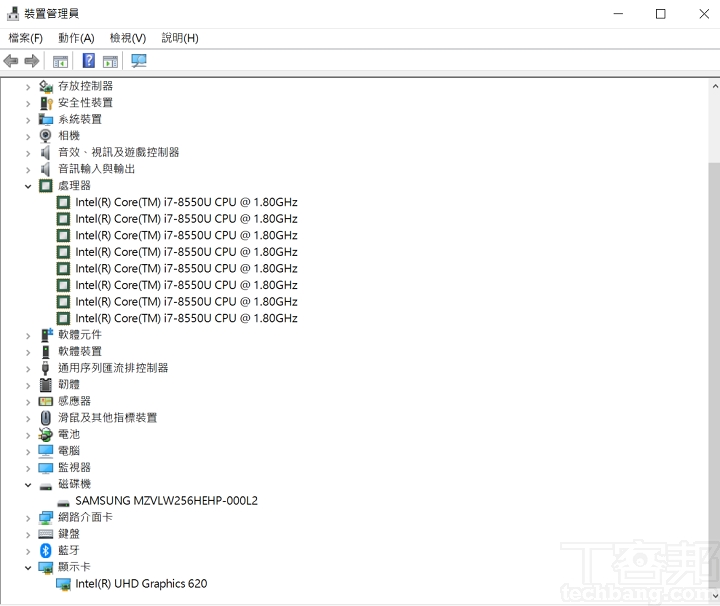Select the 系統裝置 label
This screenshot has width=720, height=606.
(80, 119)
